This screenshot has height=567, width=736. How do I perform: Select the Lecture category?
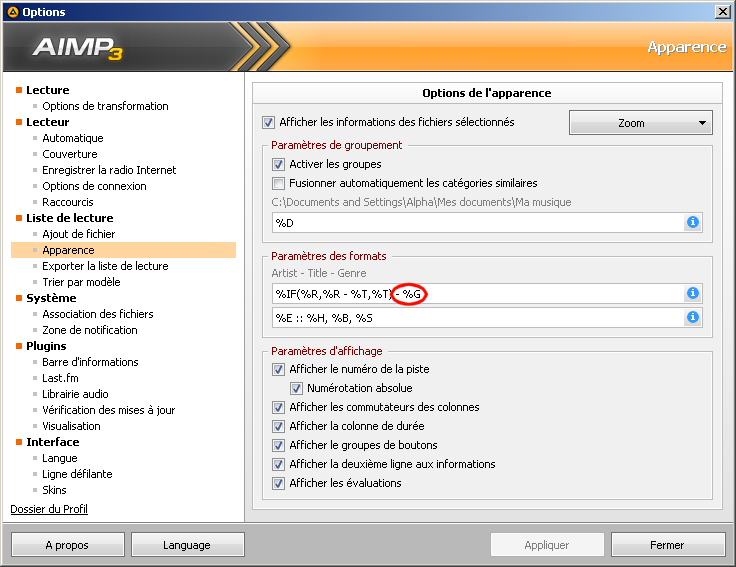click(48, 90)
